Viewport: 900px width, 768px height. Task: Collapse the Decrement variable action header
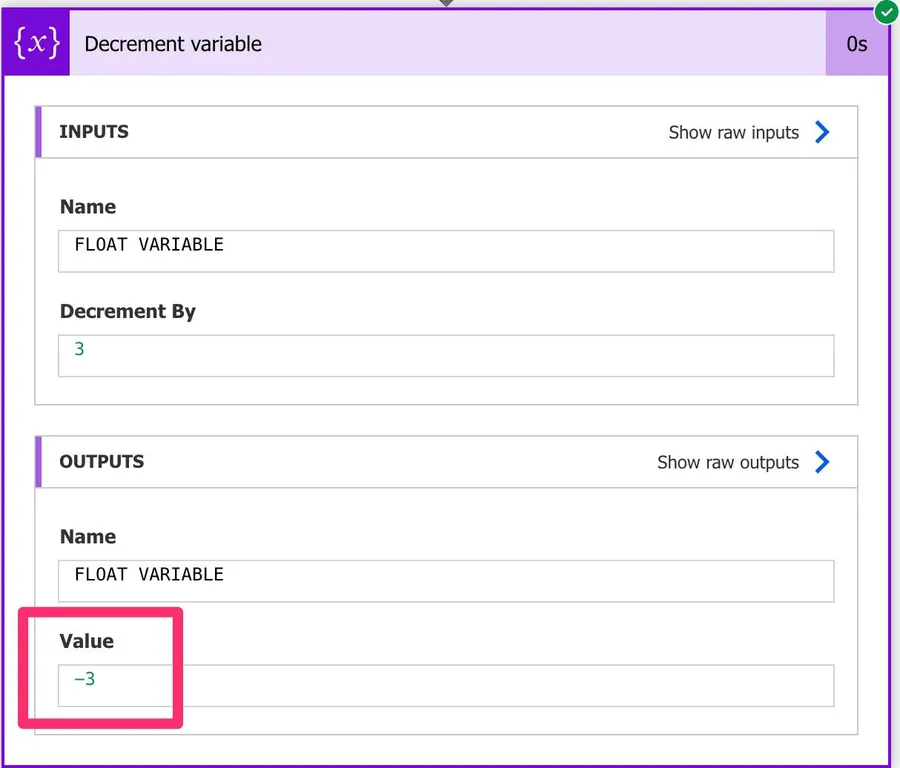[450, 44]
